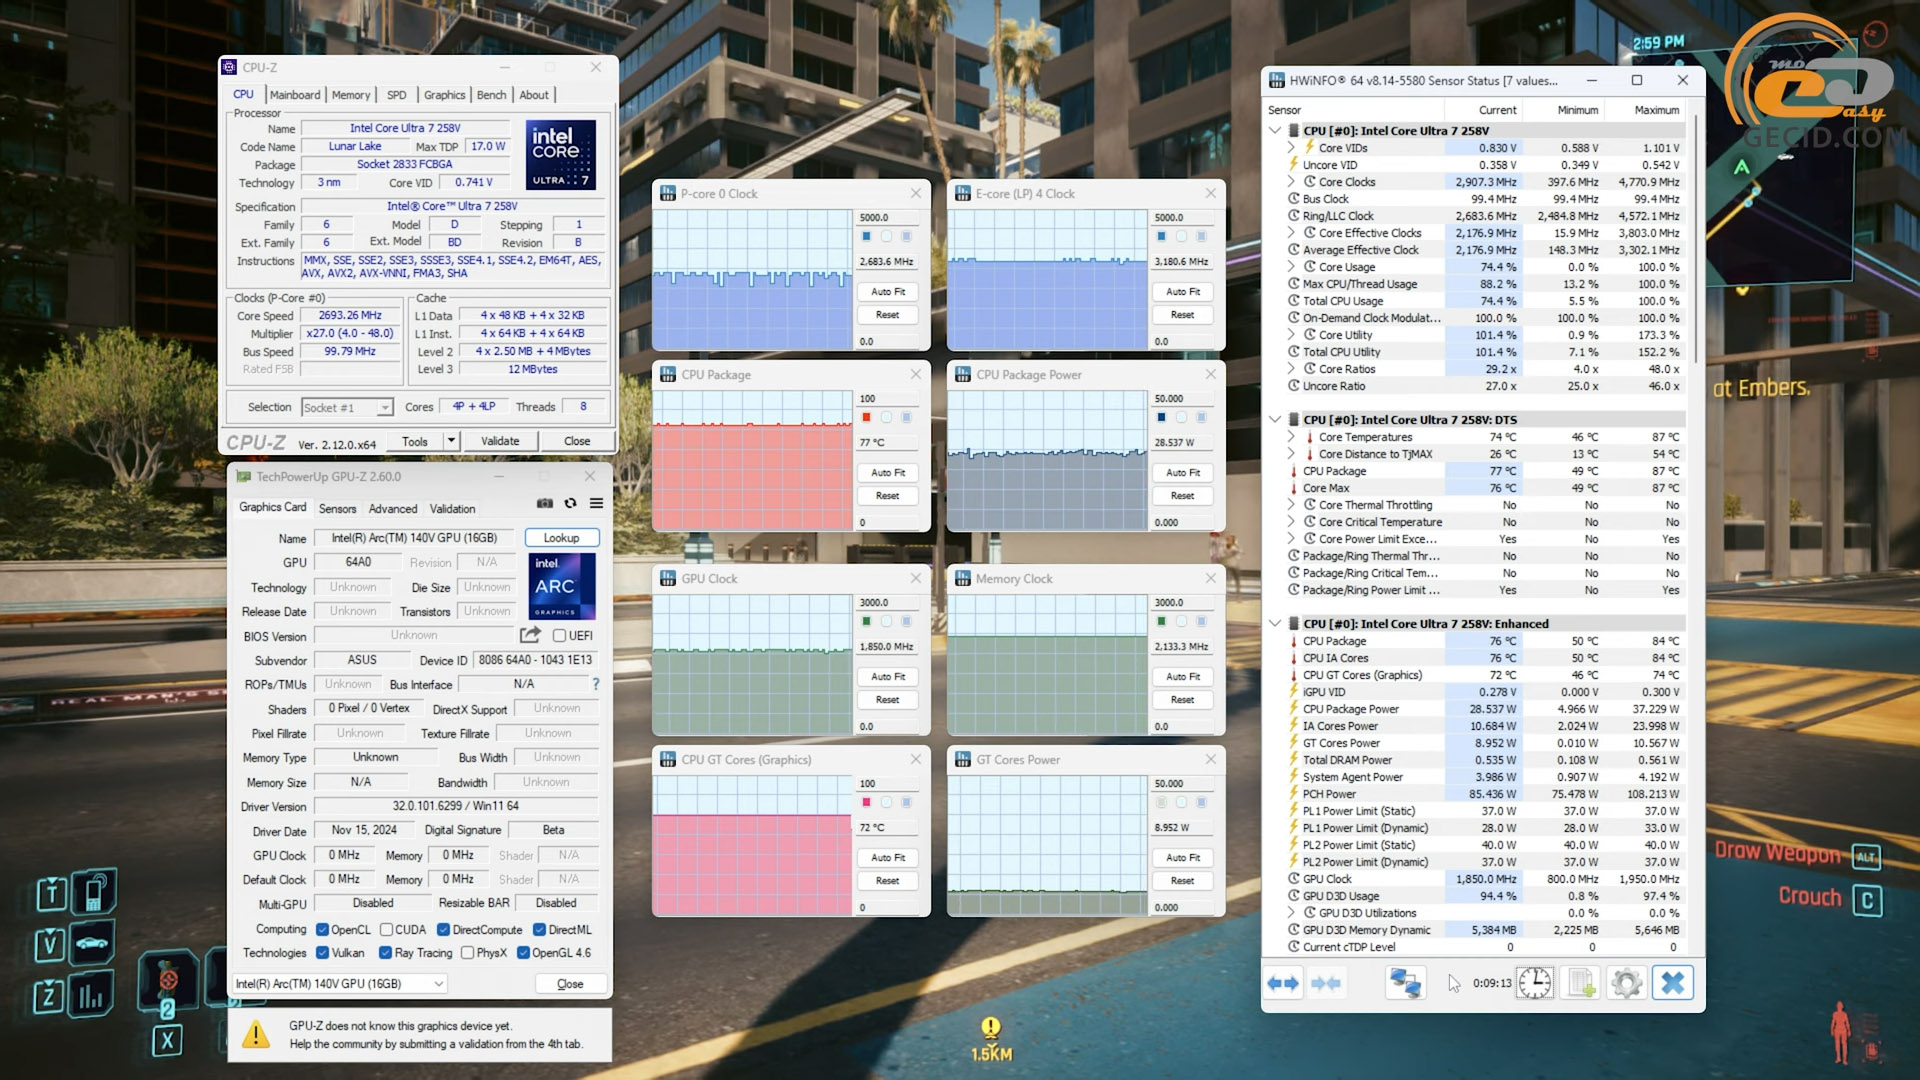Screen dimensions: 1920x1080
Task: Click the GPU-Z refresh icon
Action: point(570,504)
